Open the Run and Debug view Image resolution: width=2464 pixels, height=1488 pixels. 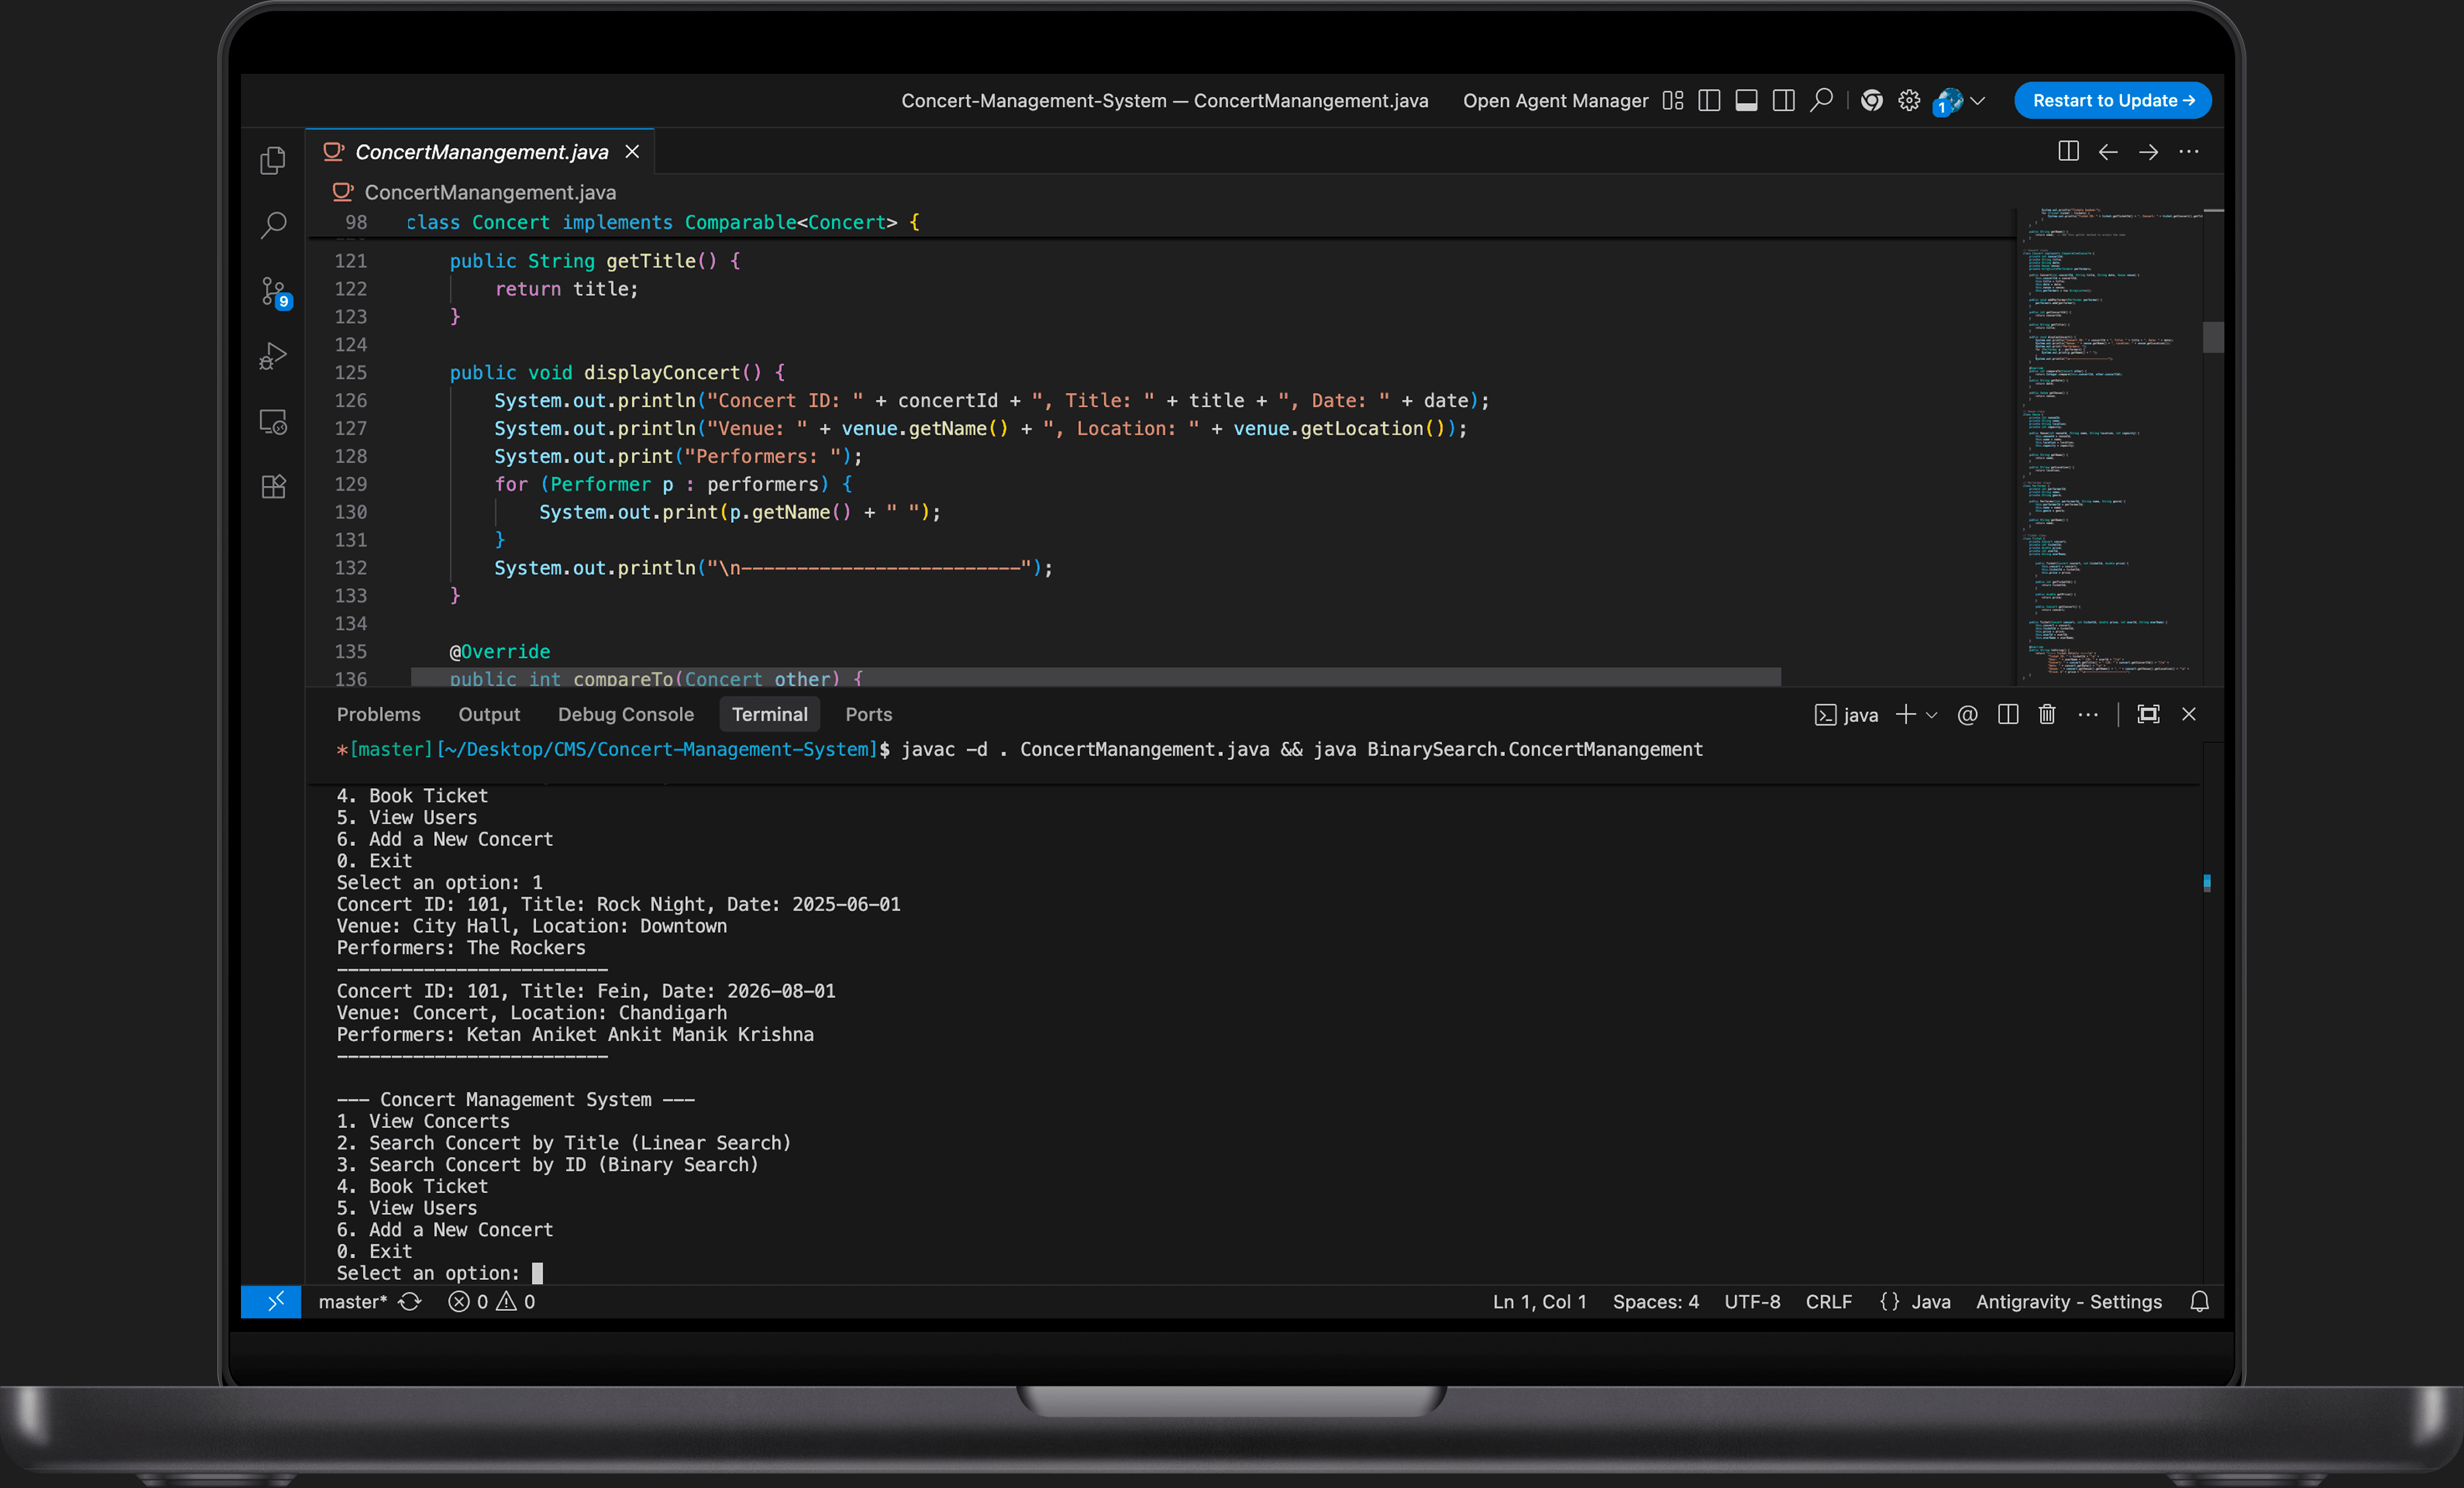(273, 357)
